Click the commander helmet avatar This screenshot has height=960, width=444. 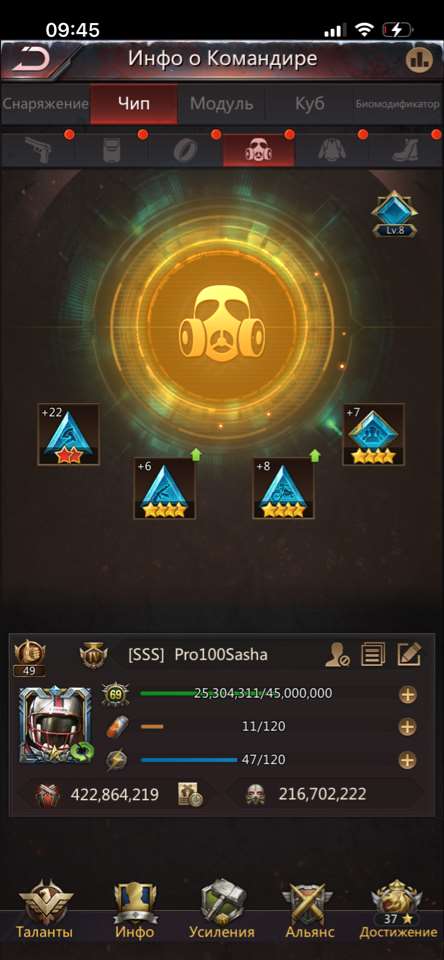click(55, 724)
